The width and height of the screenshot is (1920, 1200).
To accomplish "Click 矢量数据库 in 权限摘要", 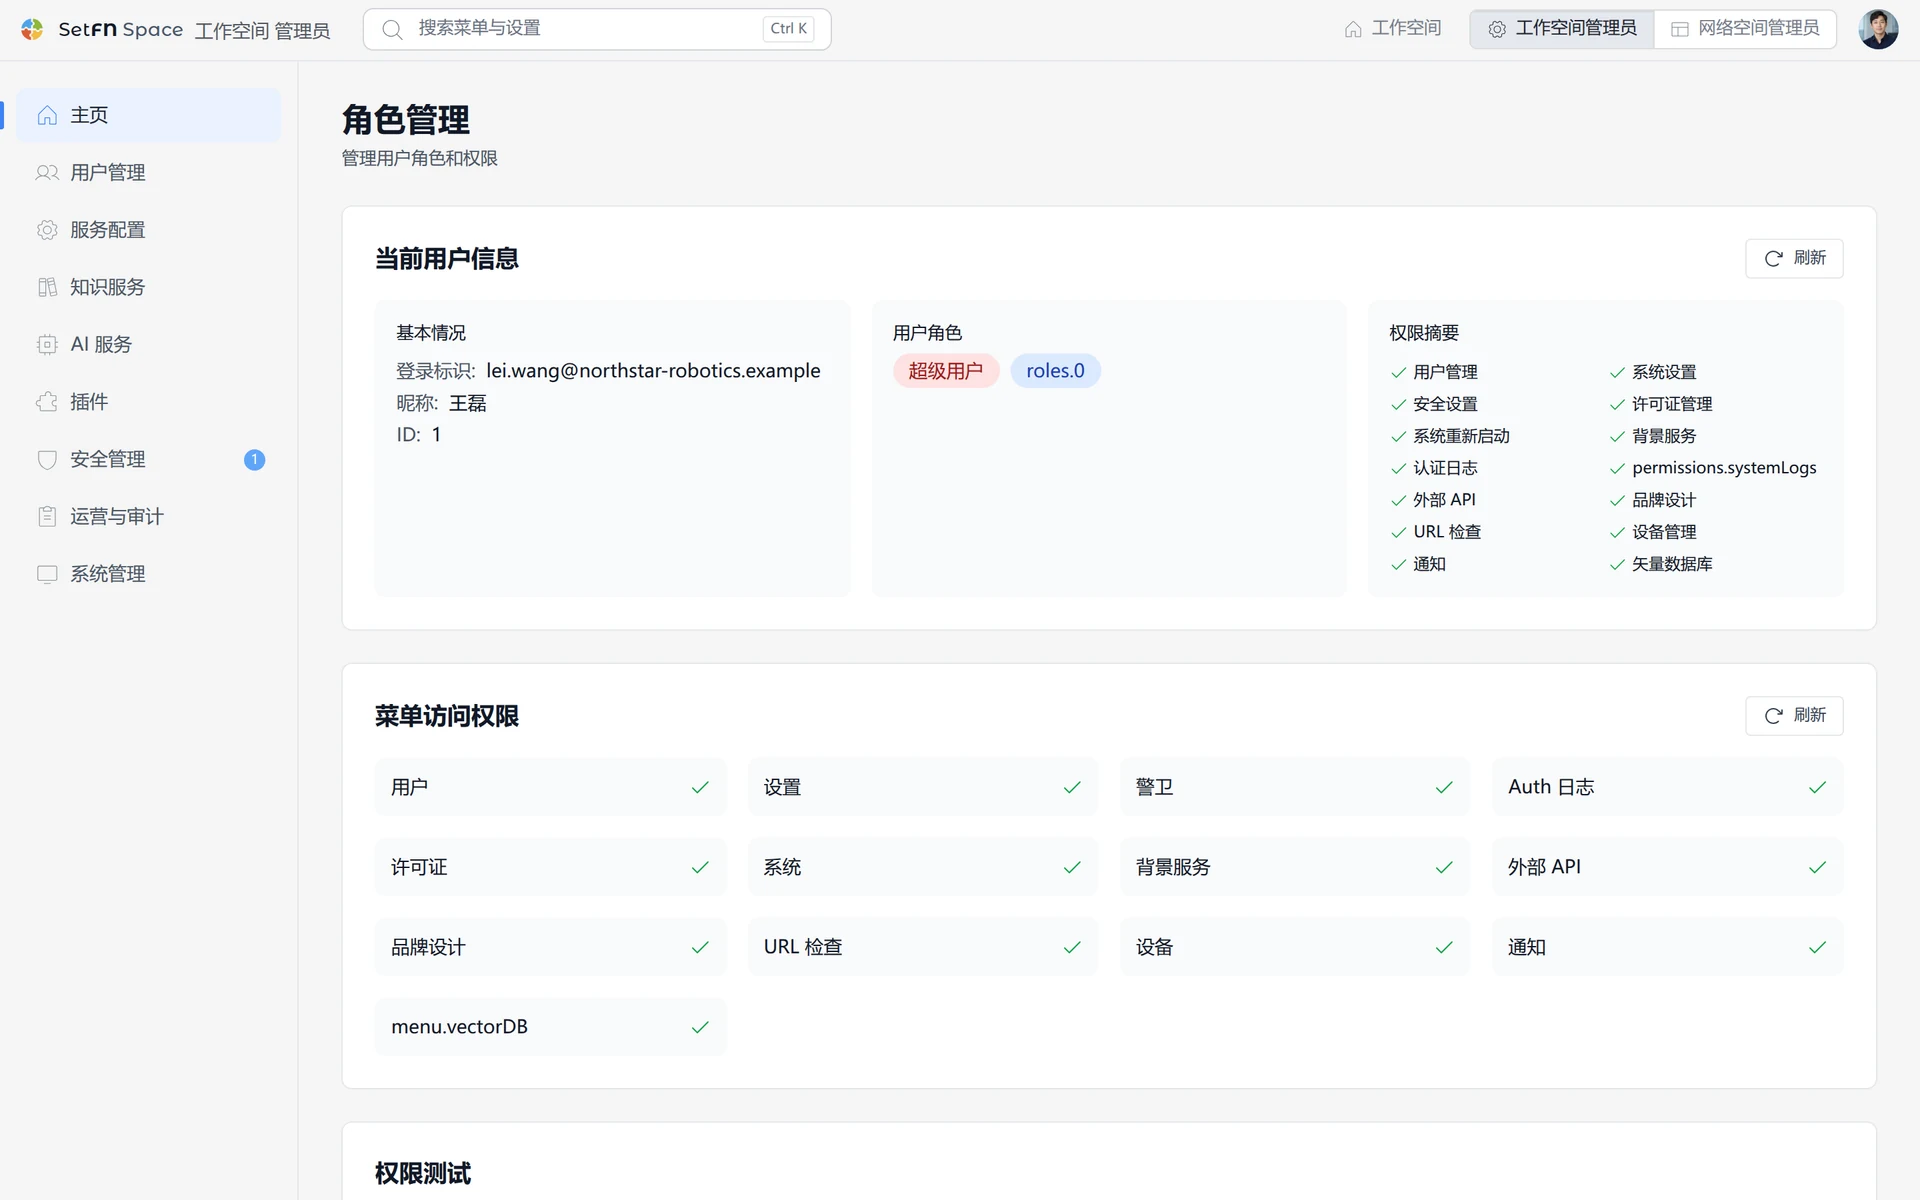I will [1672, 564].
